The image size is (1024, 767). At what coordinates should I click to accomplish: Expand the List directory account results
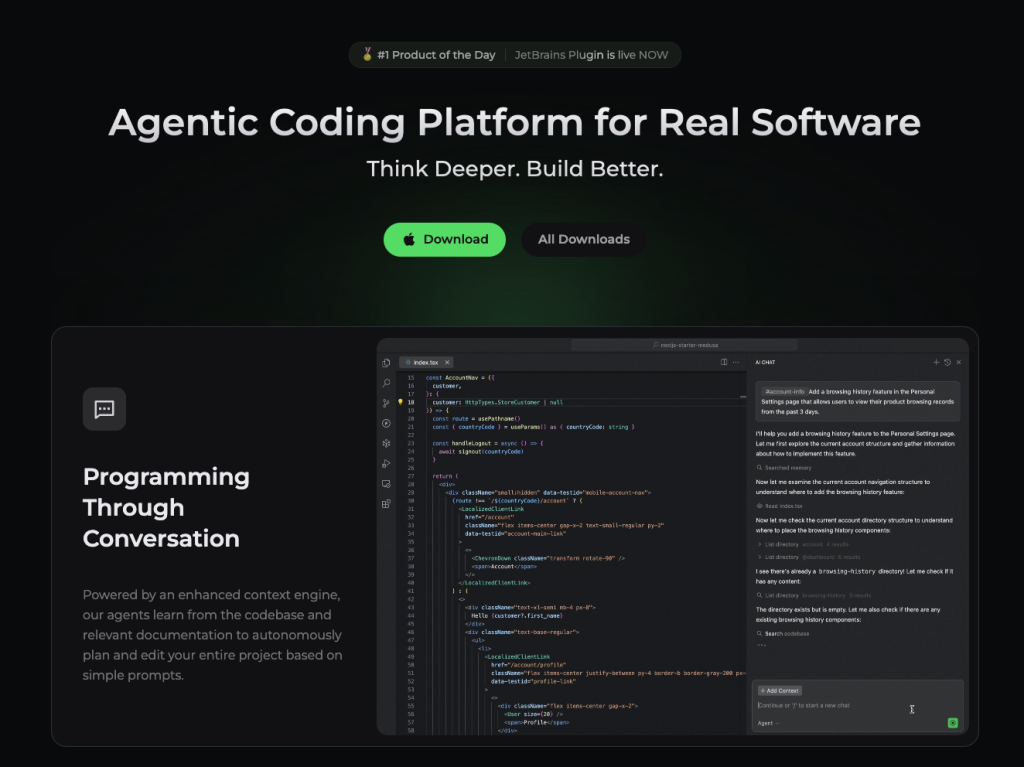coord(760,544)
